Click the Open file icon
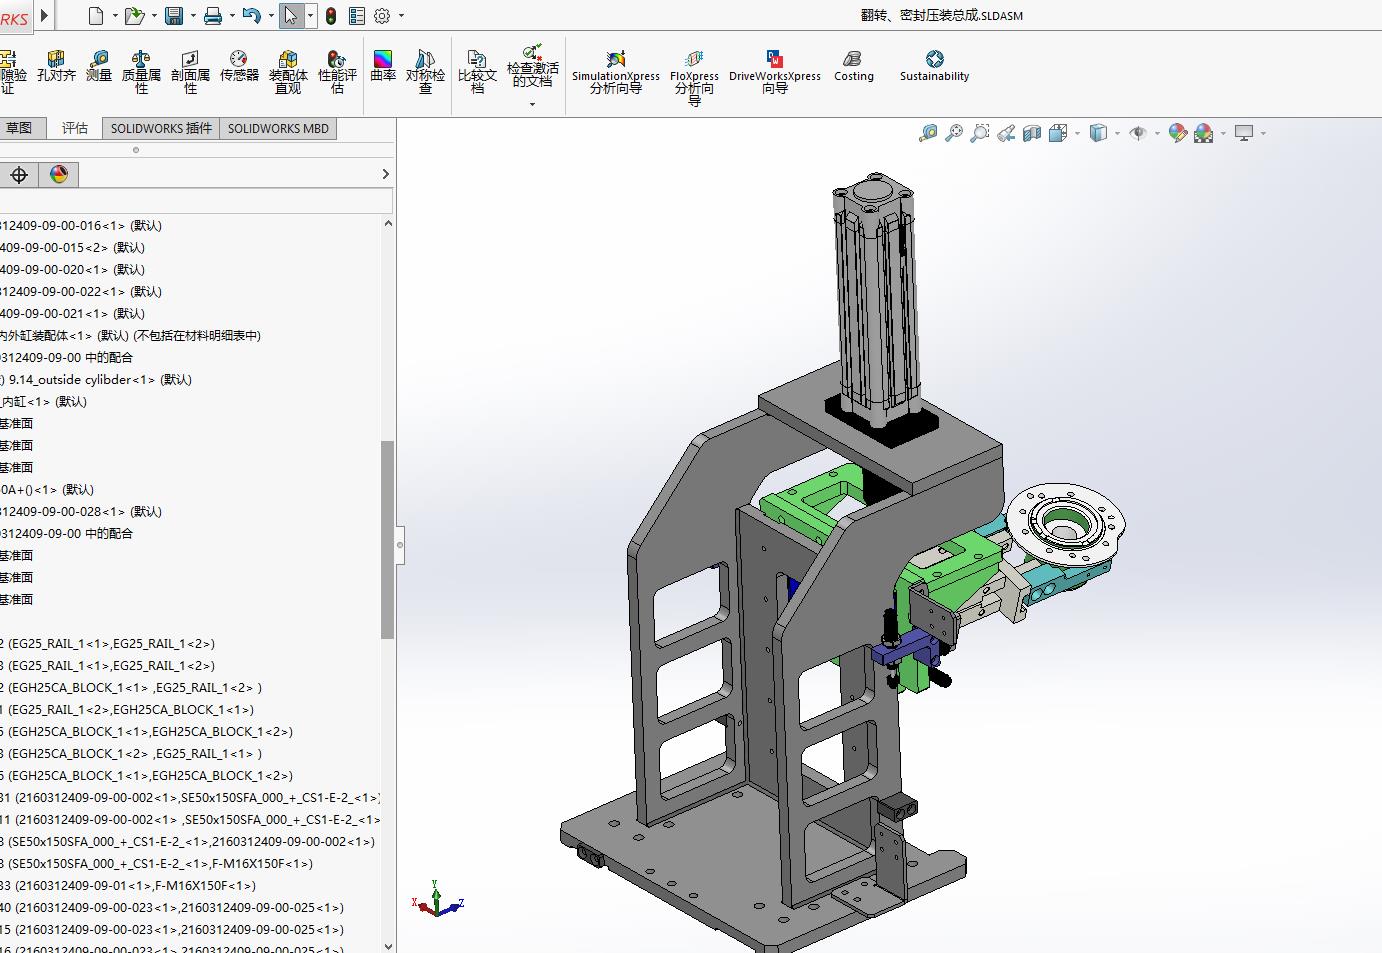Image resolution: width=1382 pixels, height=953 pixels. point(134,15)
